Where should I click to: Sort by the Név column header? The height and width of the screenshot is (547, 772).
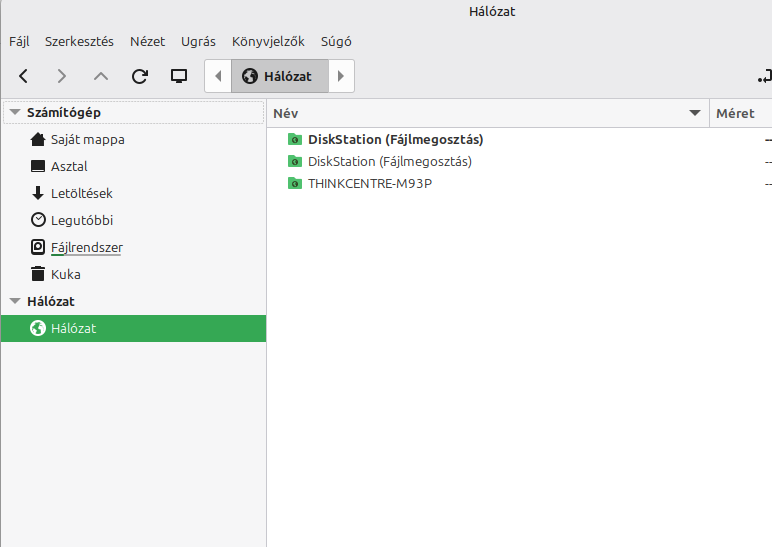(x=487, y=113)
